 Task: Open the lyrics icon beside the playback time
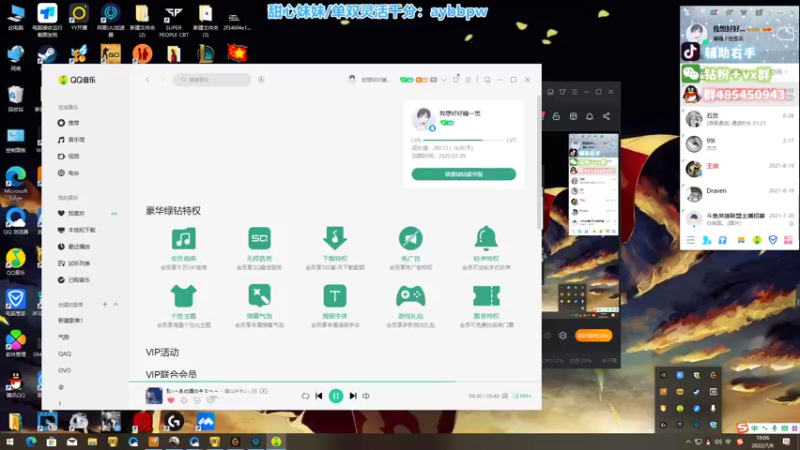[x=505, y=396]
